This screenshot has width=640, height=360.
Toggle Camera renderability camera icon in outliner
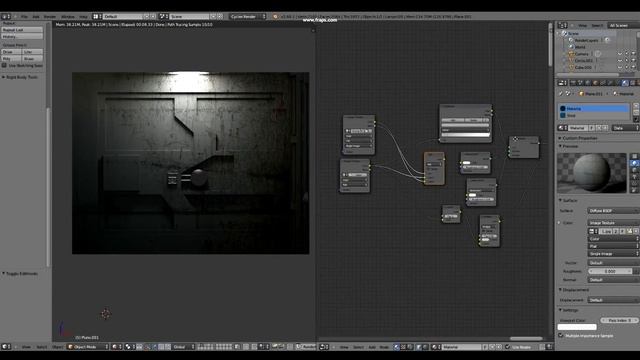(633, 54)
